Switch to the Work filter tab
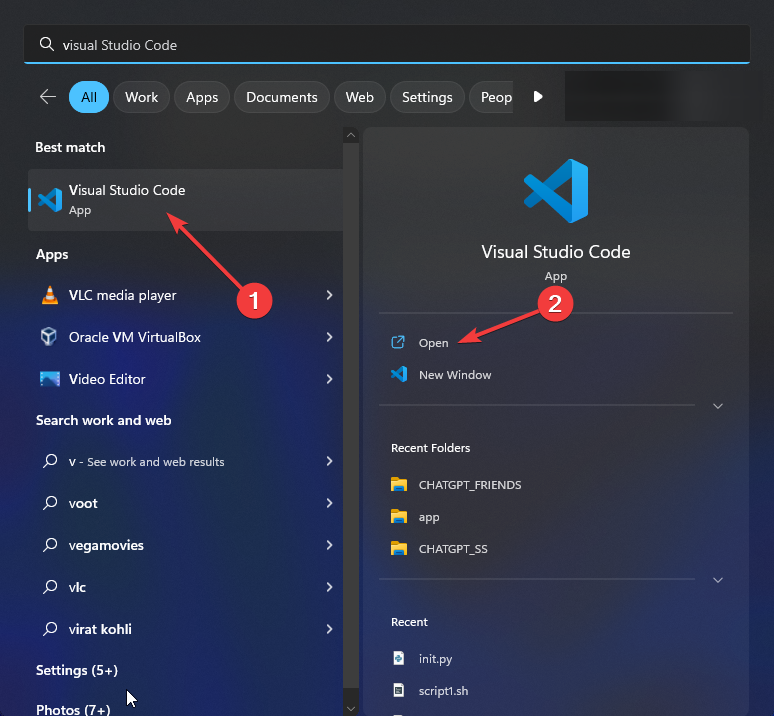The image size is (774, 716). [x=142, y=97]
